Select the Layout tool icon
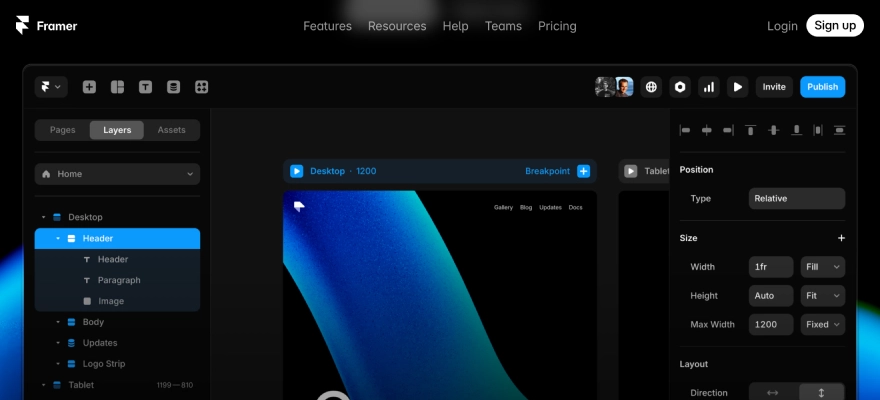Screen dimensions: 880x400 [x=117, y=87]
